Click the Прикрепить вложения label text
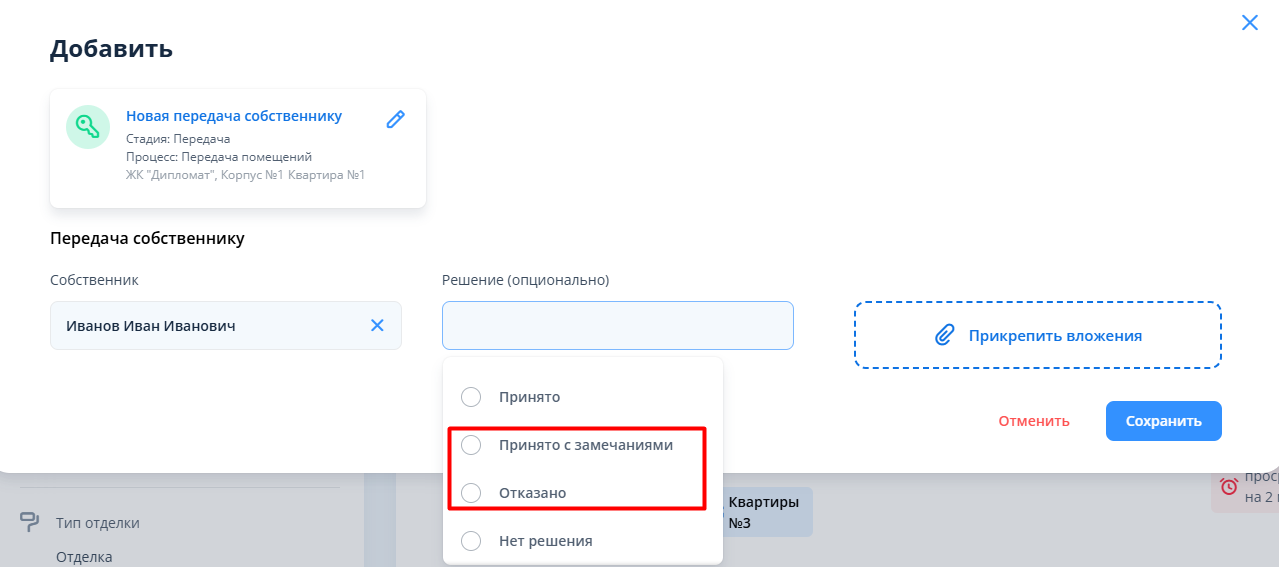Viewport: 1279px width, 567px height. tap(1055, 336)
